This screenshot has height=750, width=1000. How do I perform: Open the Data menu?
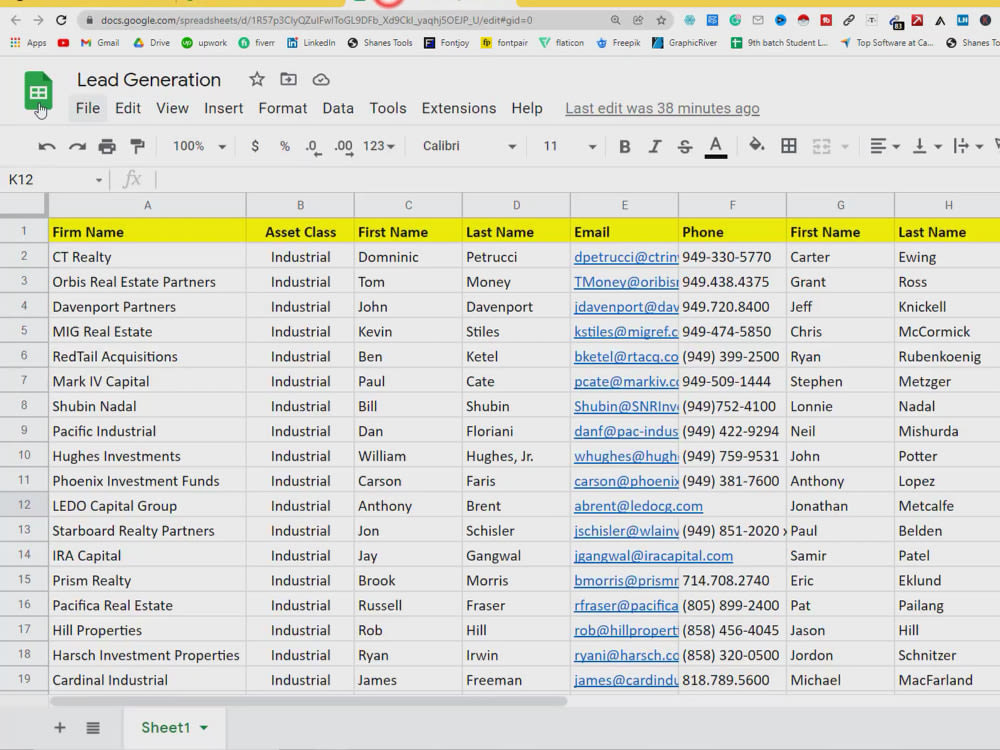click(338, 108)
